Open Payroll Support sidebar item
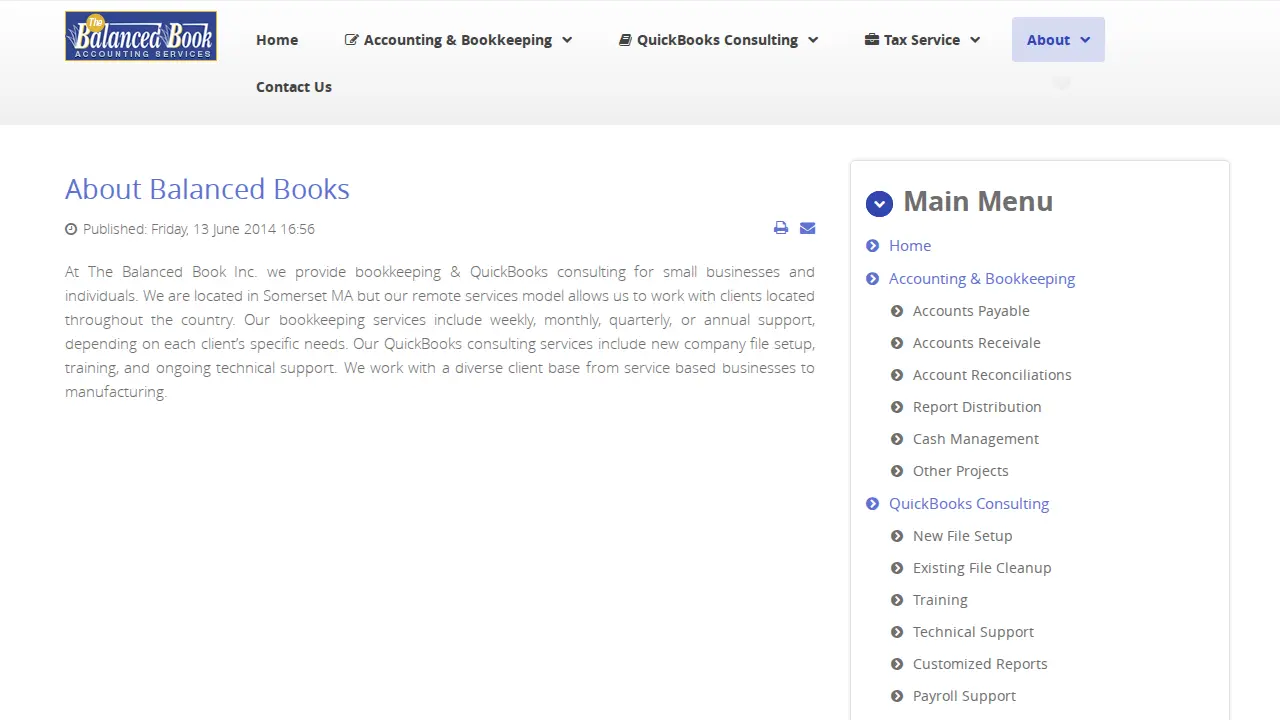The width and height of the screenshot is (1280, 720). tap(964, 696)
